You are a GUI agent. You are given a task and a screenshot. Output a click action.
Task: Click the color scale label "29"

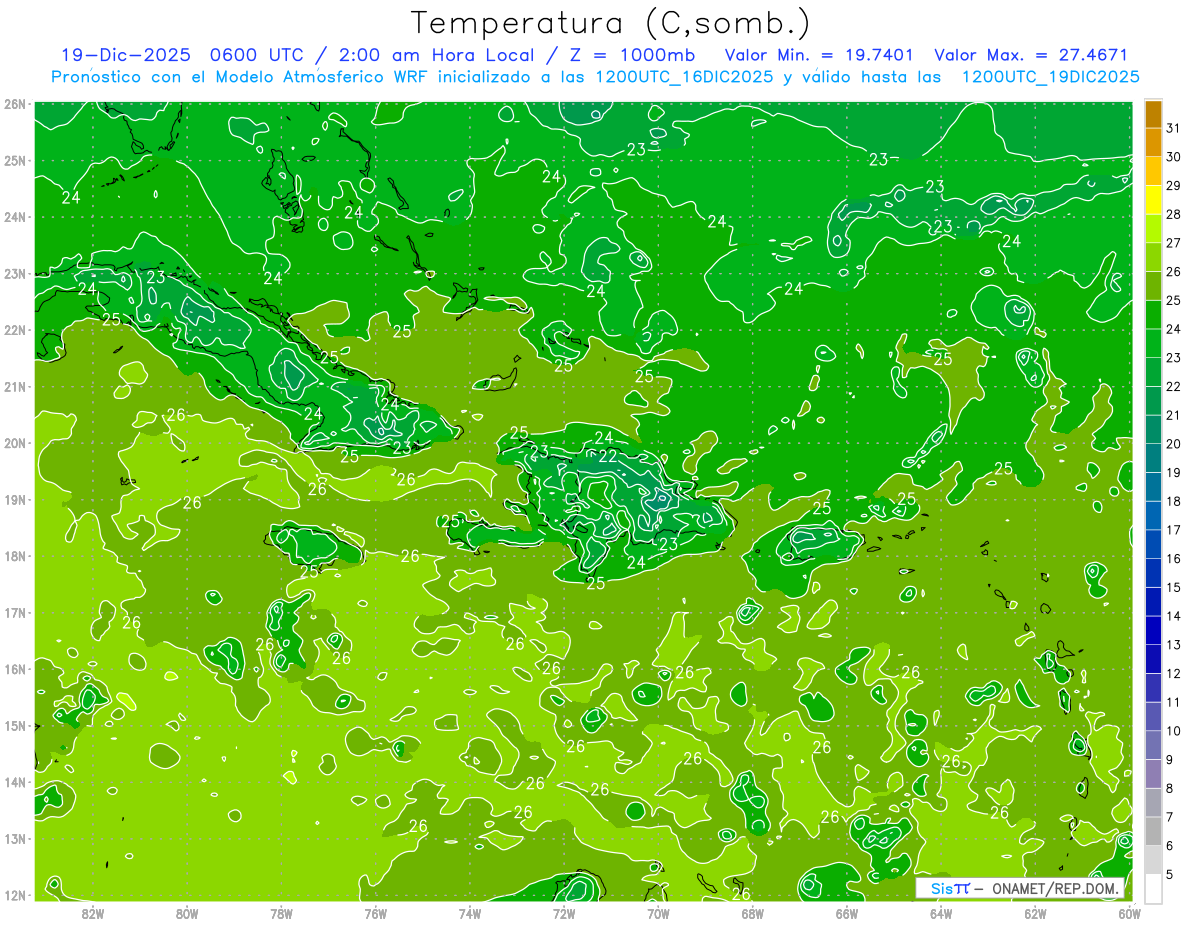coord(1174,186)
